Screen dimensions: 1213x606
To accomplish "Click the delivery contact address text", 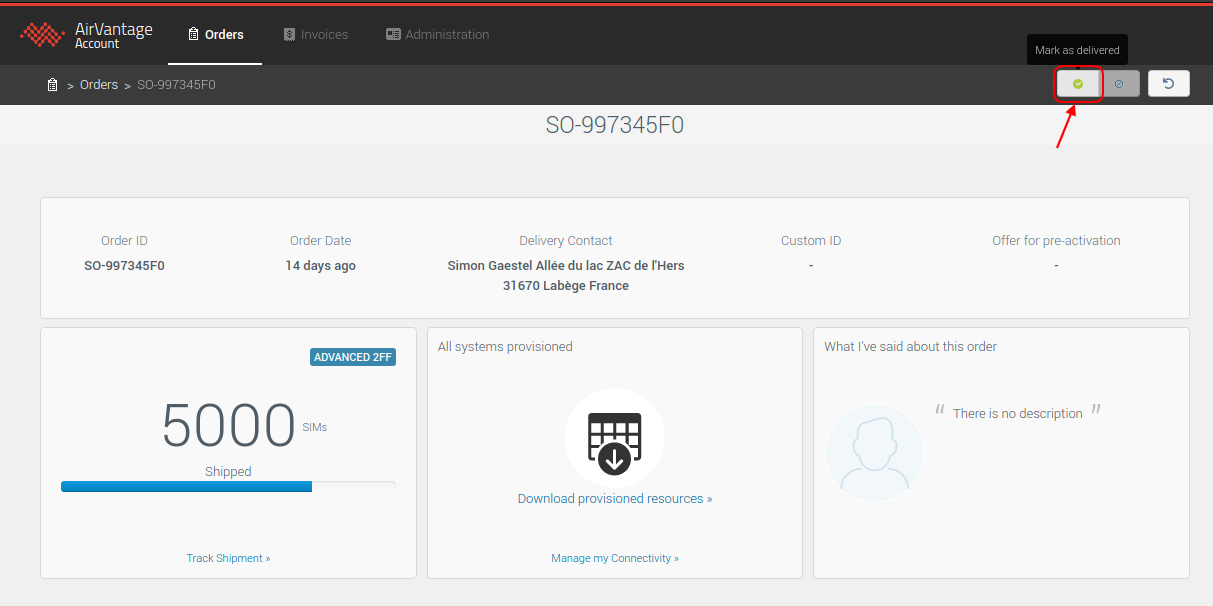I will click(x=565, y=276).
